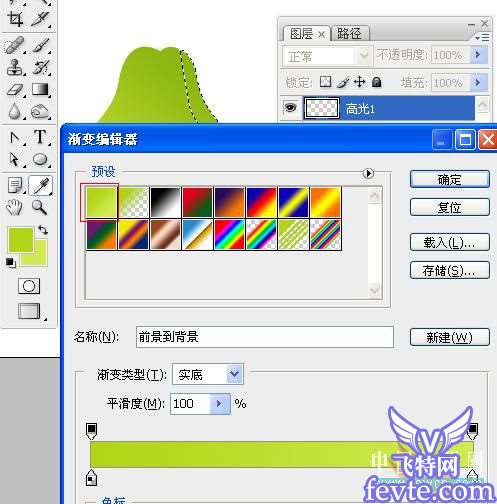Select the chrome gradient preset
The height and width of the screenshot is (504, 497).
tap(198, 234)
